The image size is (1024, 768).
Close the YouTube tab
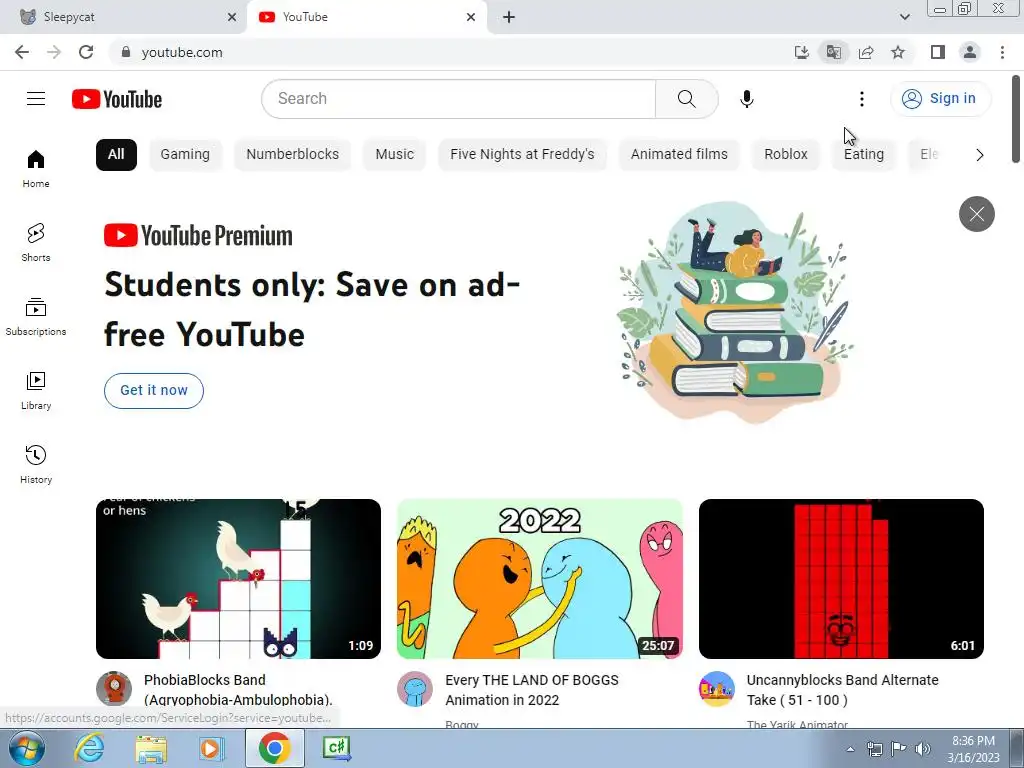point(471,17)
